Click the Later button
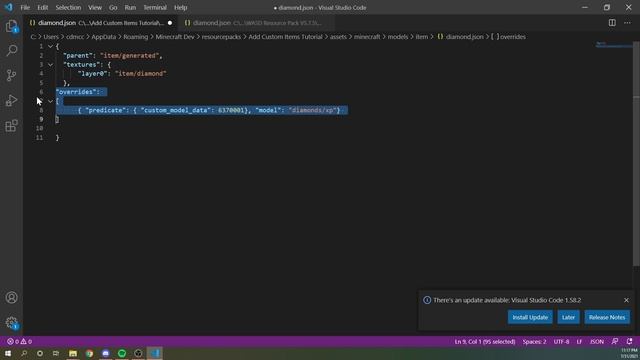640x360 pixels. click(568, 317)
